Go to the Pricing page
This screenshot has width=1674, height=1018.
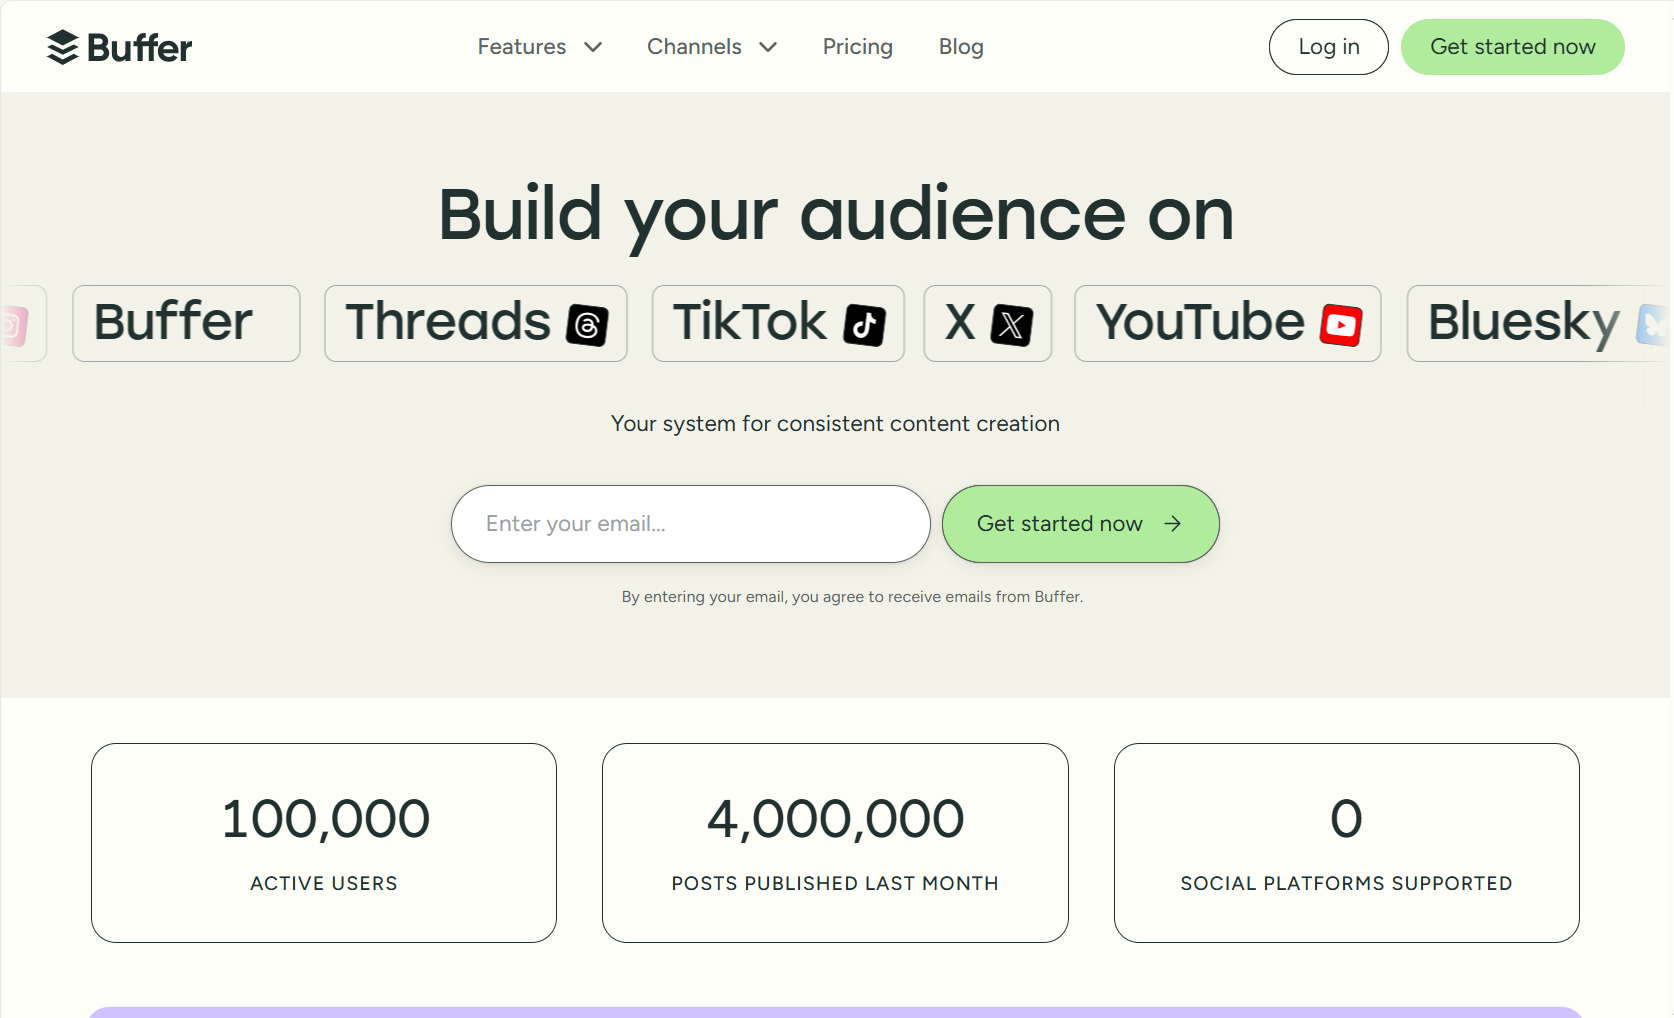(x=858, y=47)
